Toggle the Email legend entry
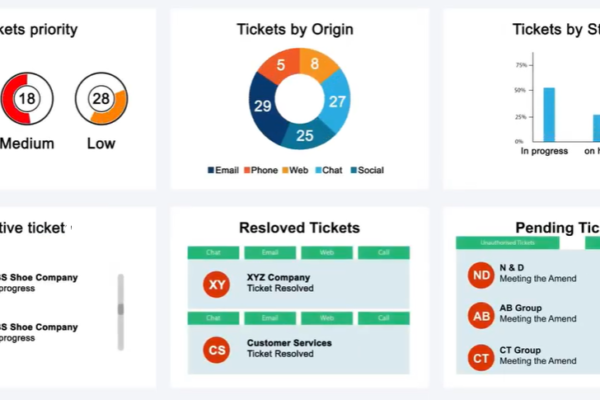Viewport: 600px width, 400px height. pos(223,170)
